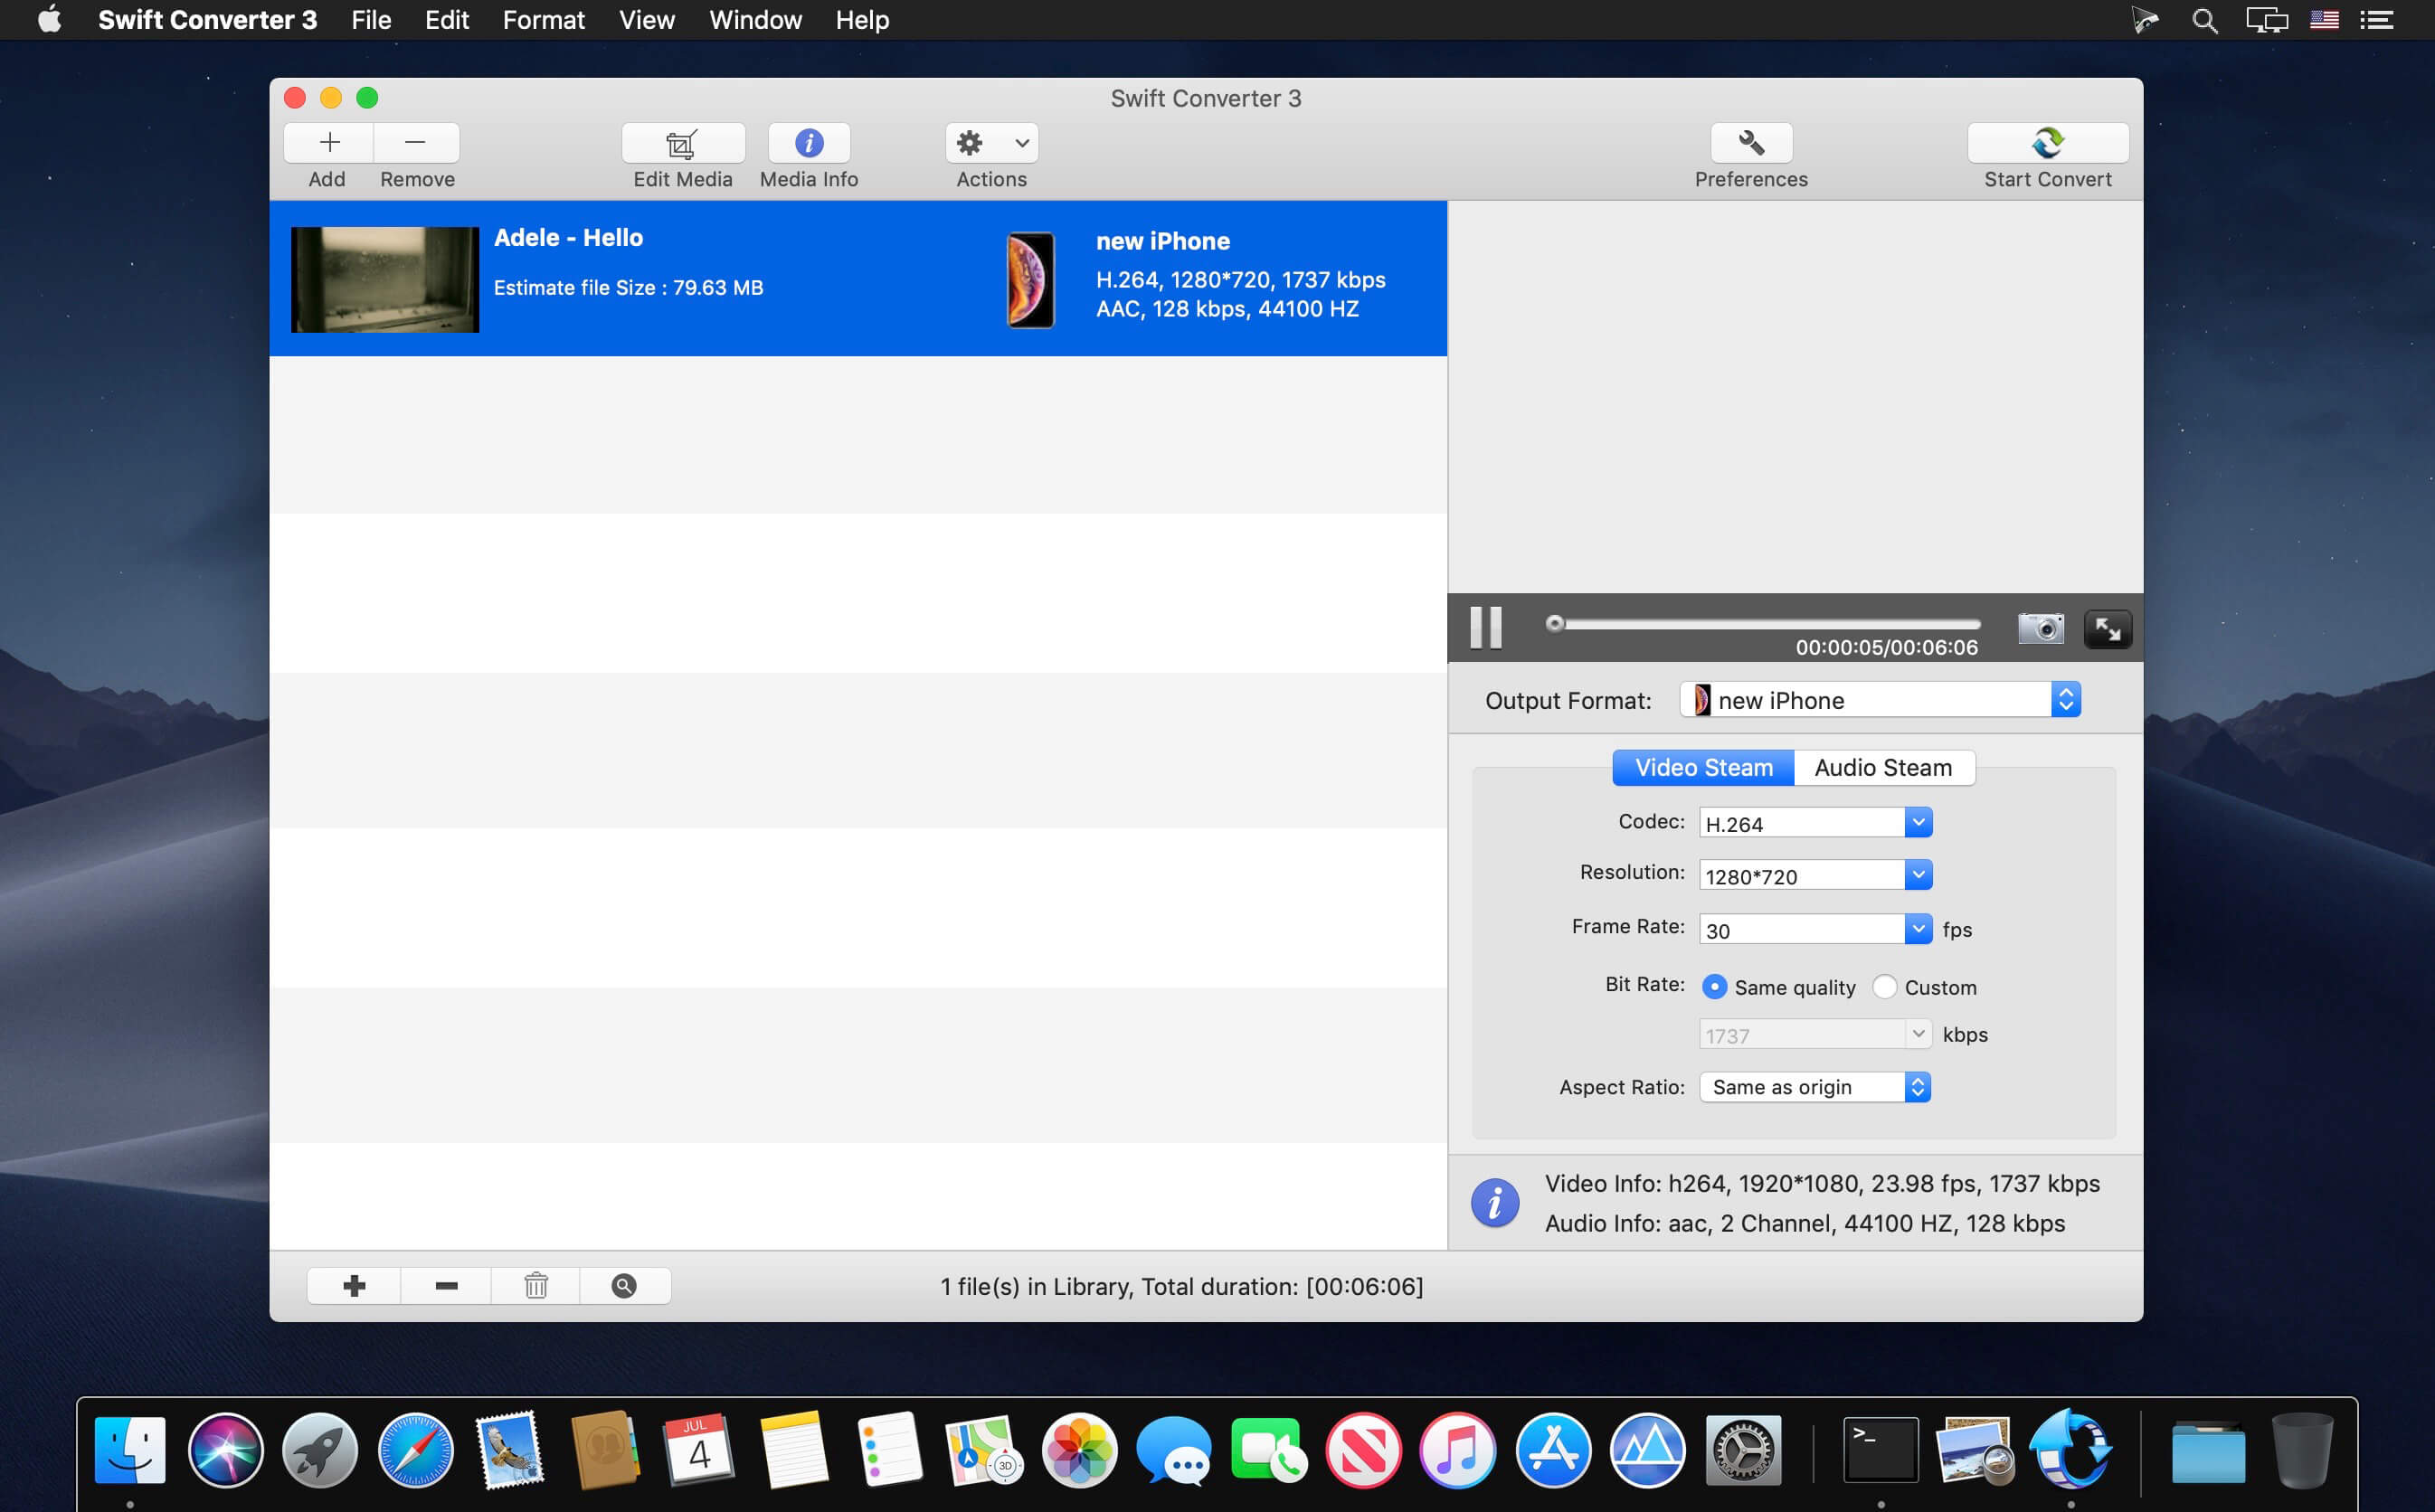Expand the Codec dropdown arrow
The height and width of the screenshot is (1512, 2435).
coord(1917,823)
